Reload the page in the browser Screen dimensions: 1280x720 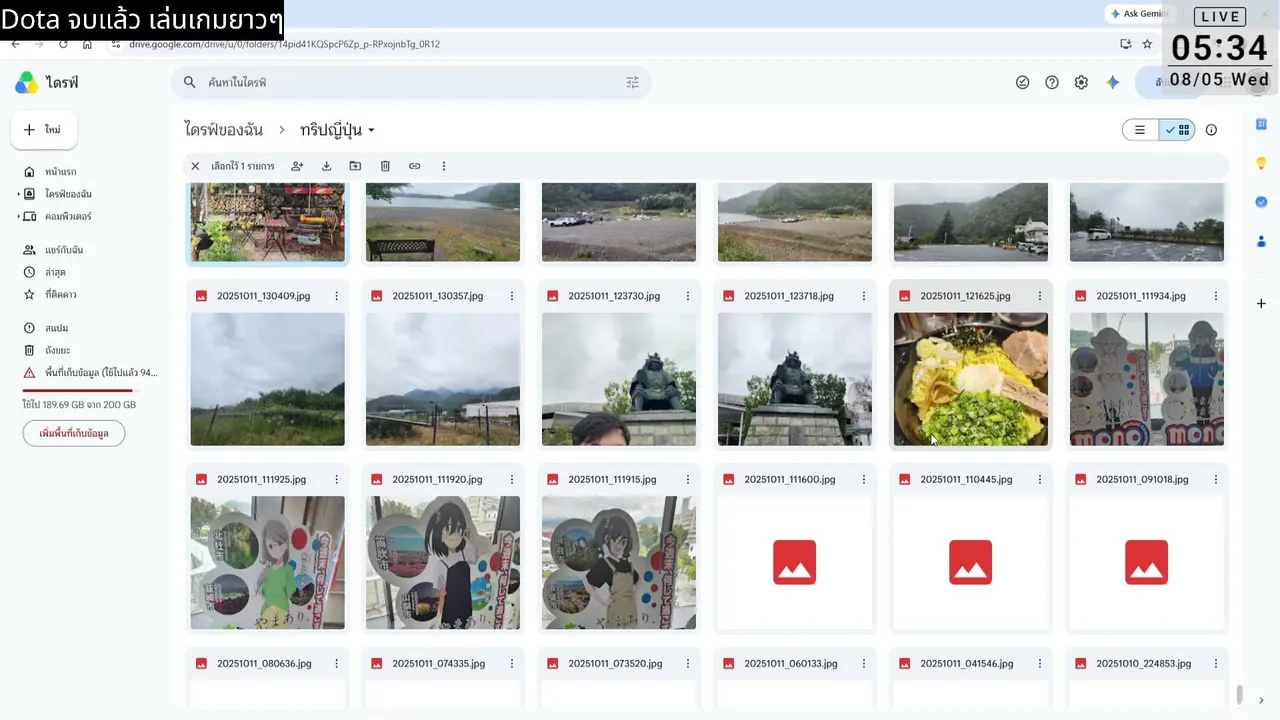(x=63, y=44)
